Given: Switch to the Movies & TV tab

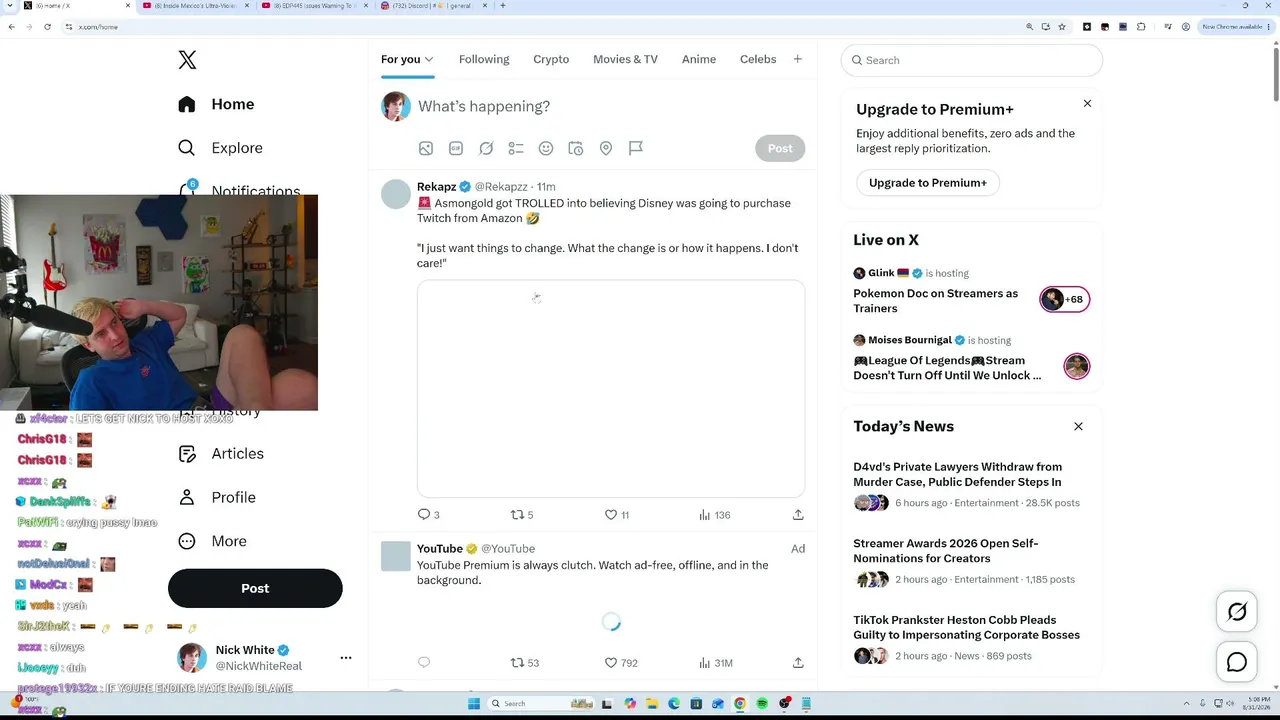Looking at the screenshot, I should tap(625, 59).
